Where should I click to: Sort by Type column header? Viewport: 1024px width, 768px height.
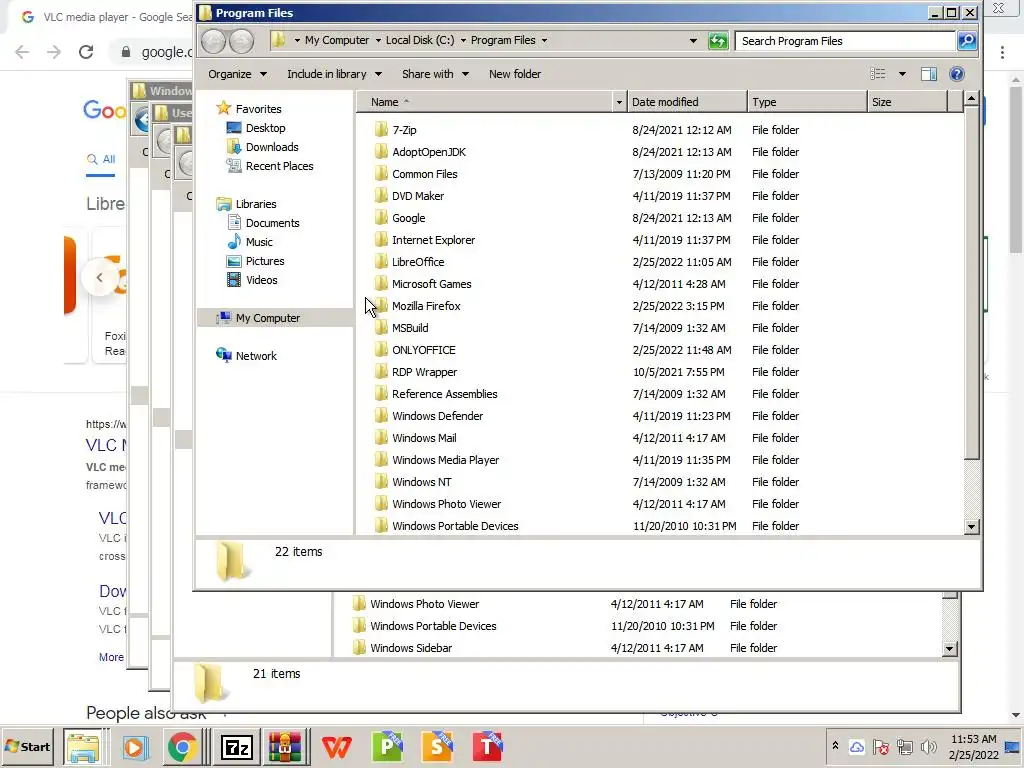[807, 102]
